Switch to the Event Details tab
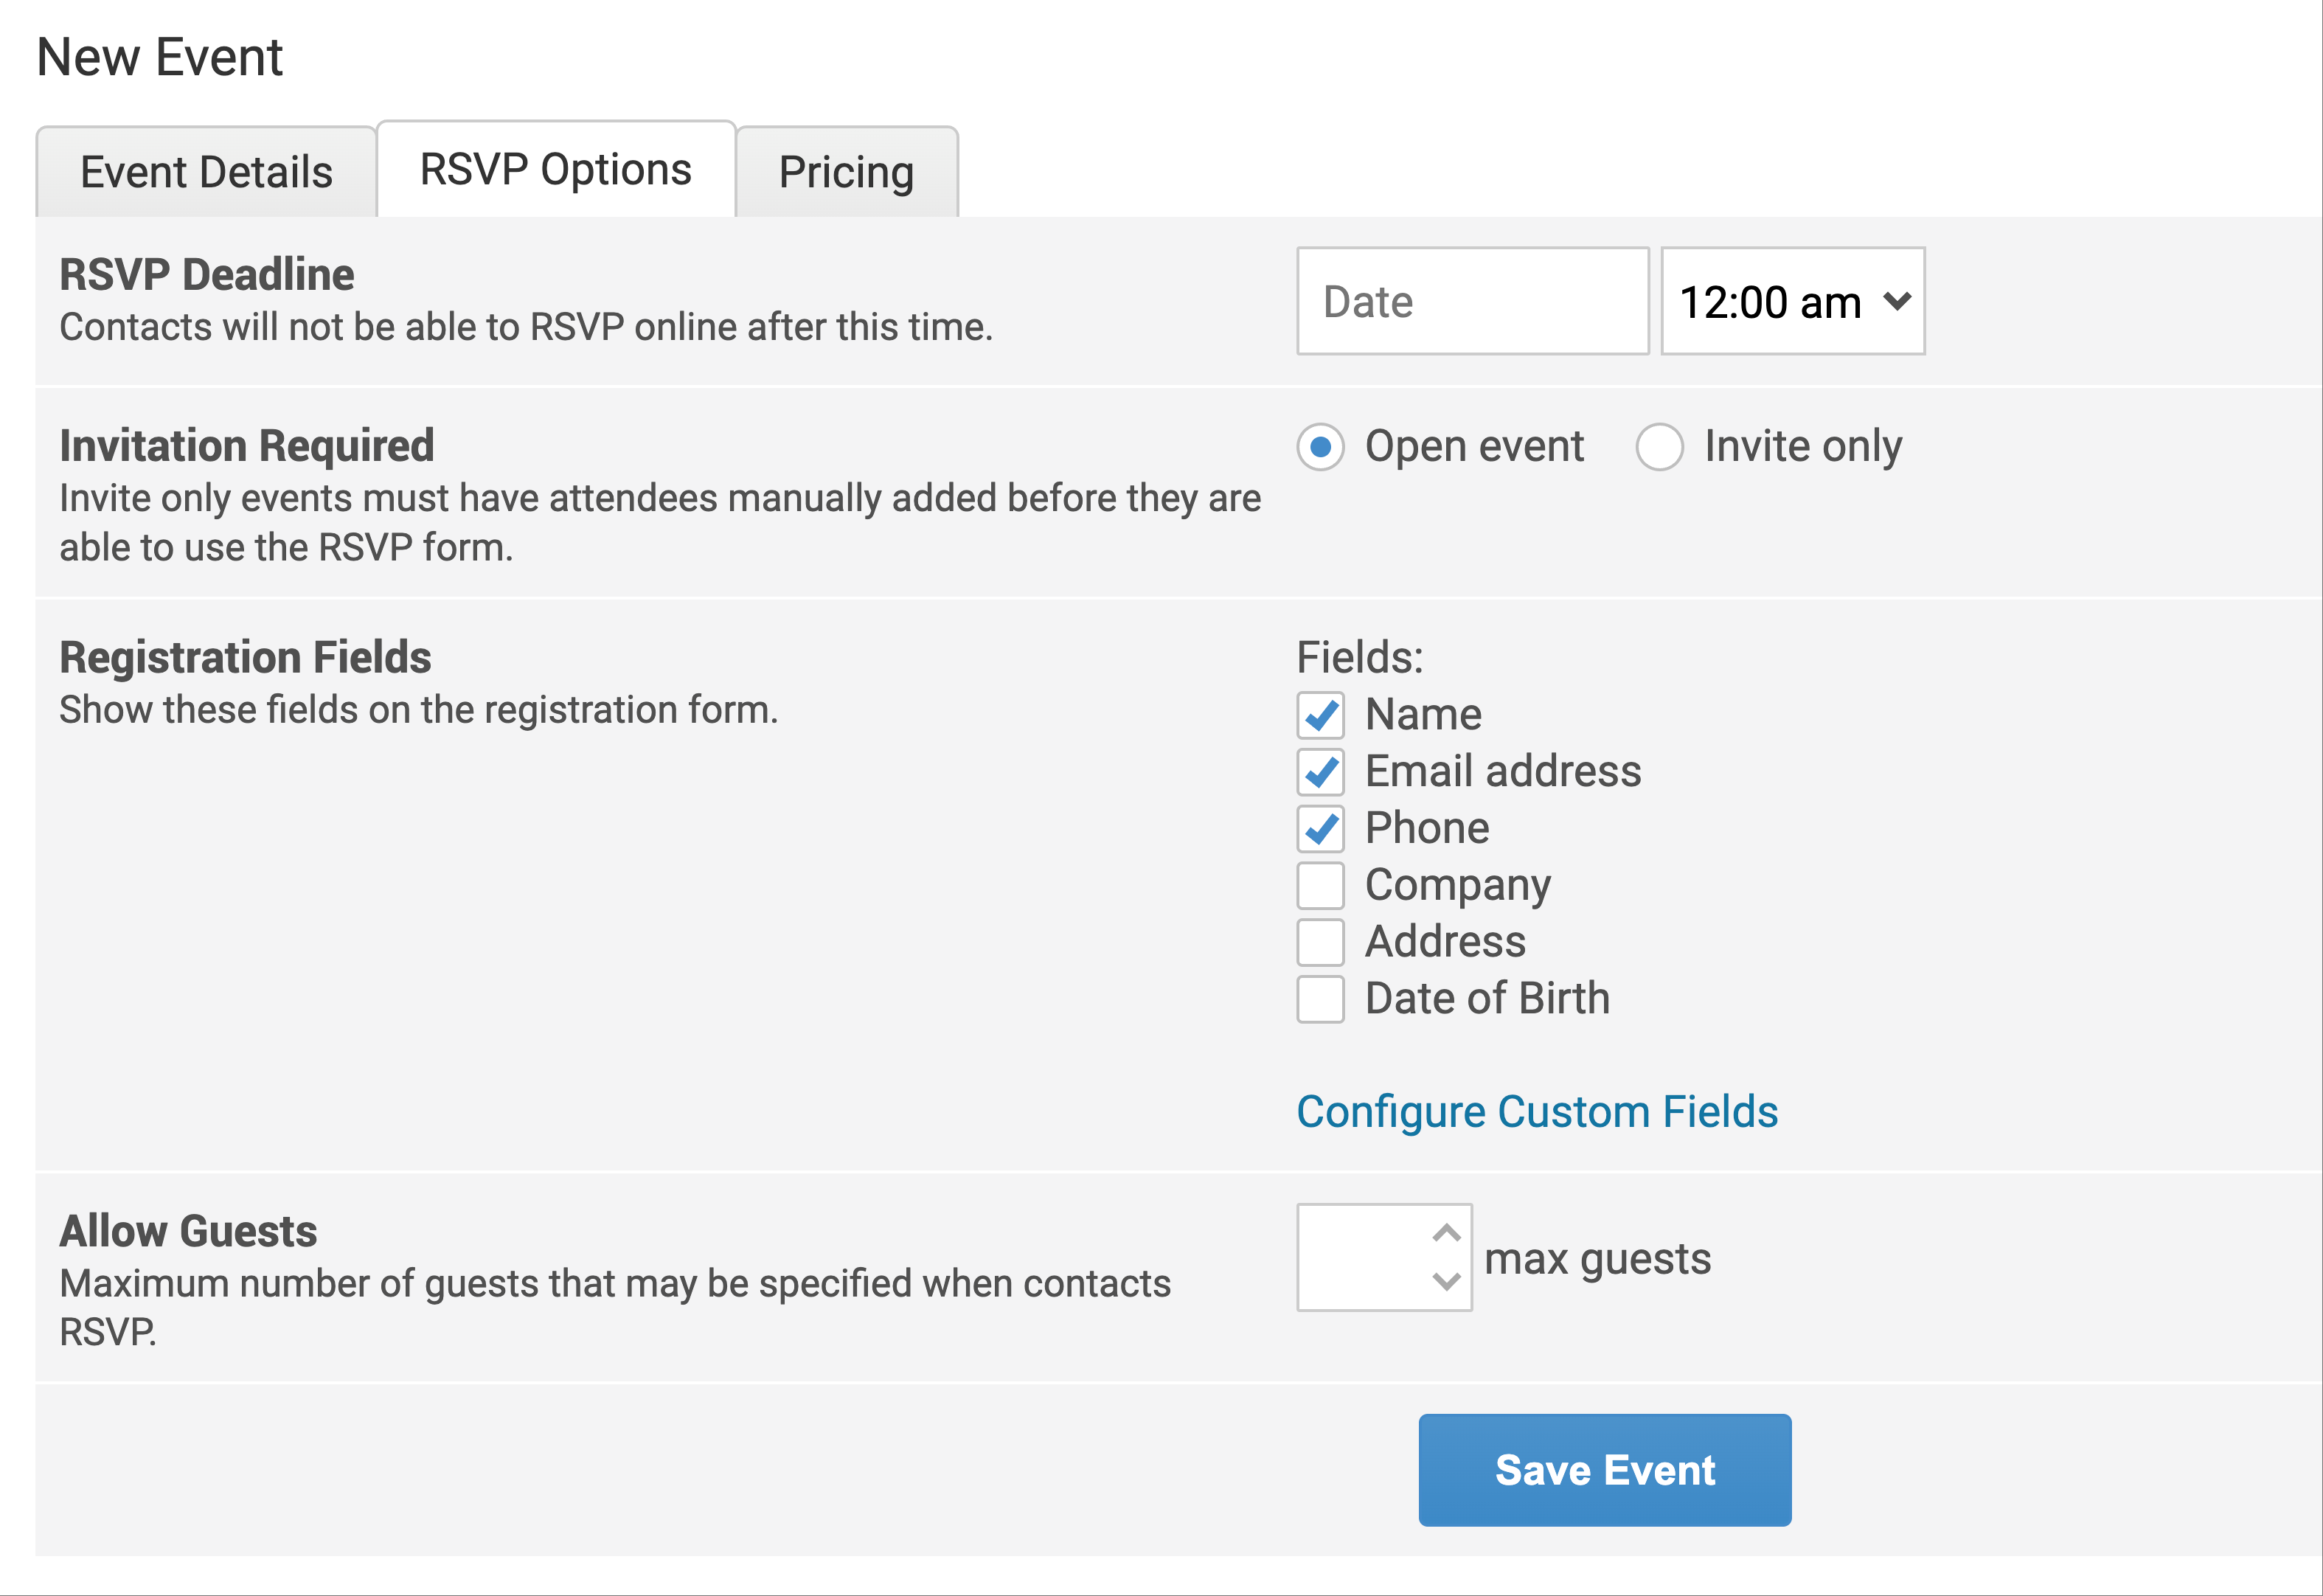 (206, 172)
